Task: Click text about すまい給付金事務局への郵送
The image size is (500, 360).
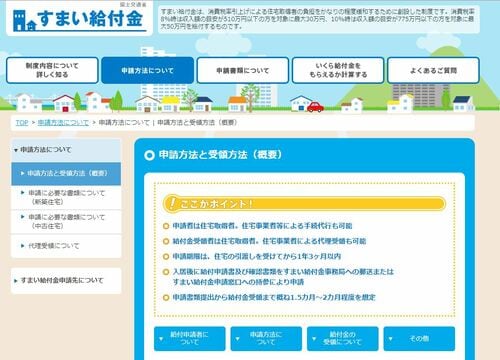Action: point(283,277)
